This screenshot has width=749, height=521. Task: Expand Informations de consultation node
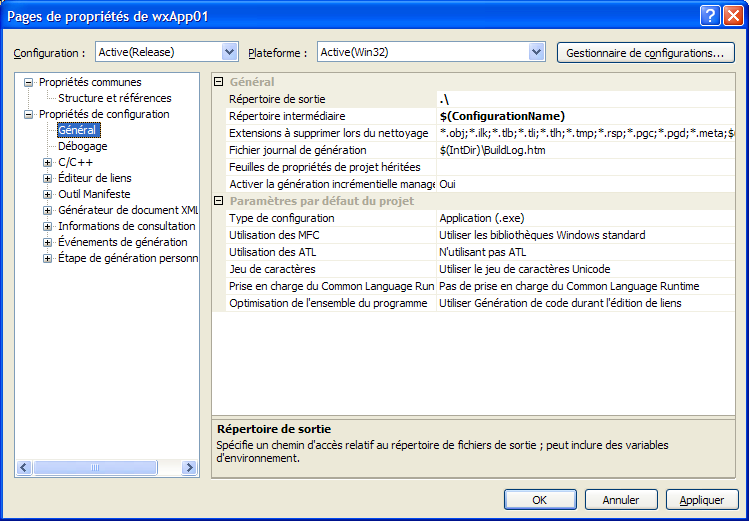[x=47, y=227]
